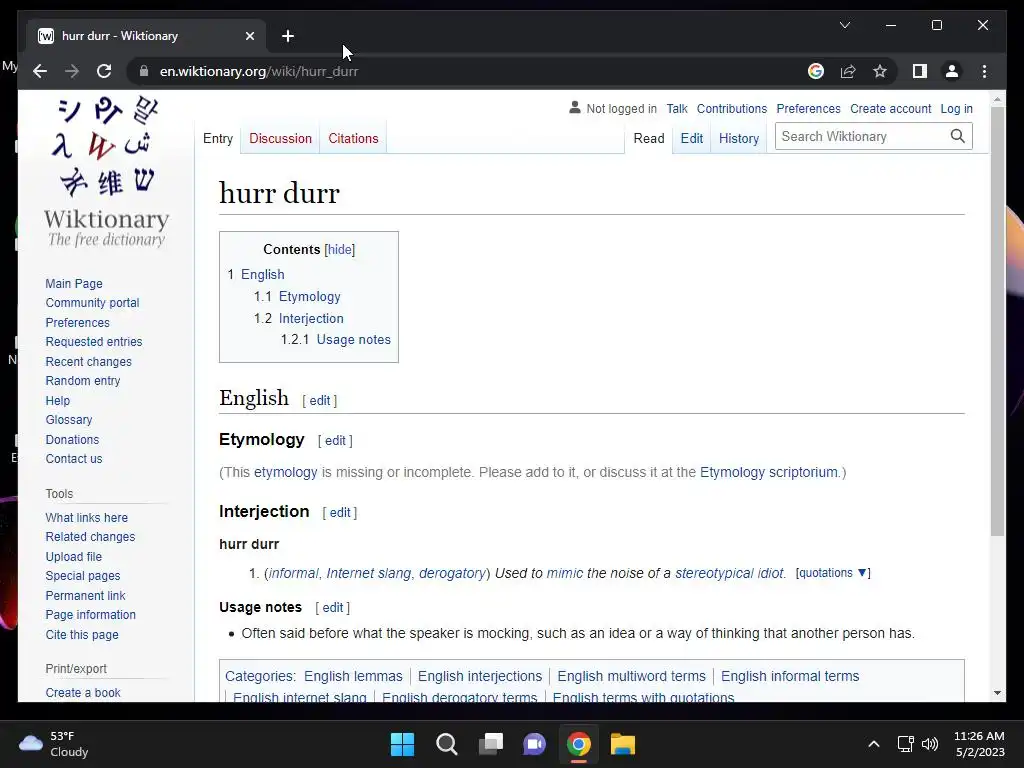
Task: Edit the Interjection section
Action: click(340, 513)
